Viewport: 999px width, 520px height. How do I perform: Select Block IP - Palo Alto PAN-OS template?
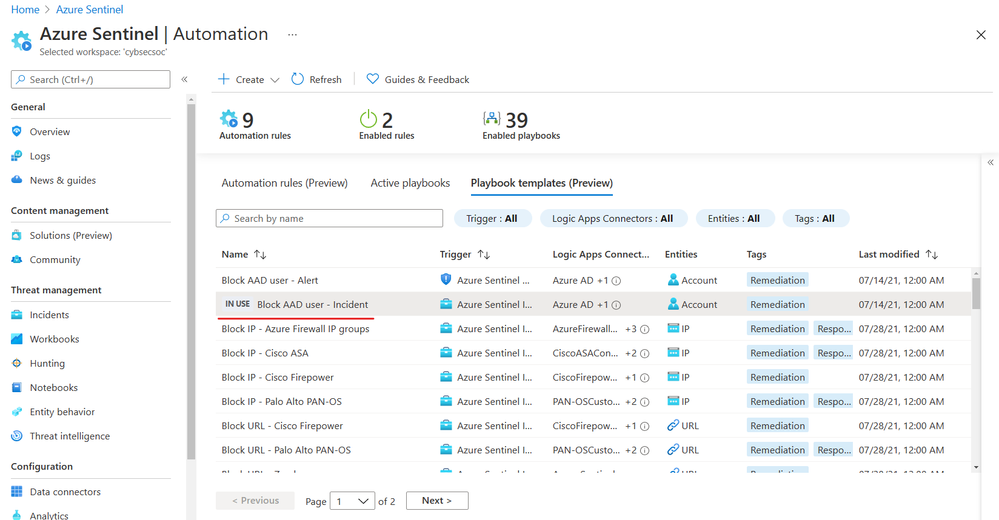(282, 401)
